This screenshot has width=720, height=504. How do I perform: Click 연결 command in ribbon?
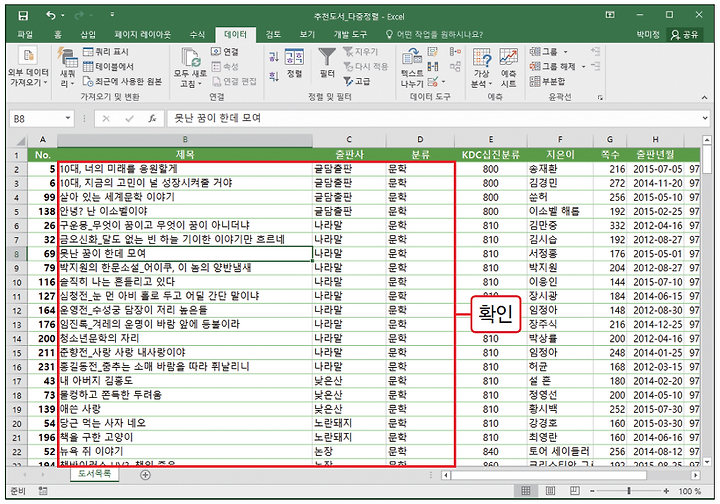[x=225, y=52]
